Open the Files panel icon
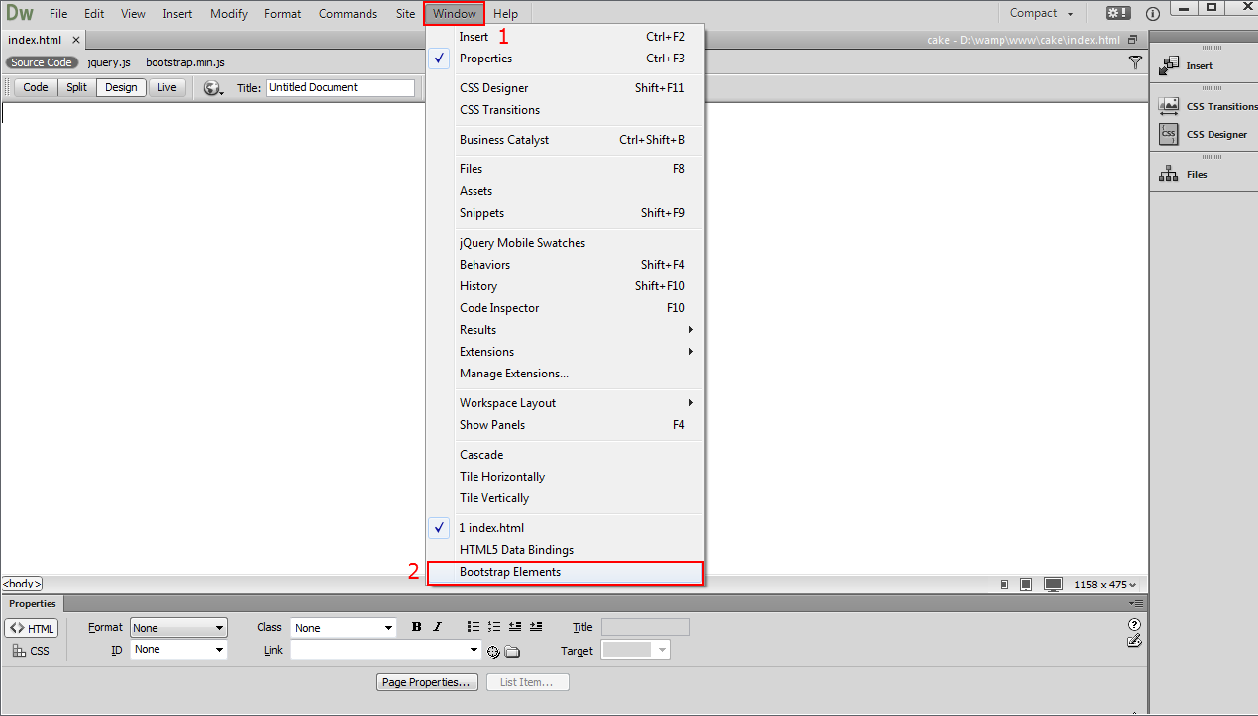This screenshot has height=716, width=1258. (x=1169, y=174)
